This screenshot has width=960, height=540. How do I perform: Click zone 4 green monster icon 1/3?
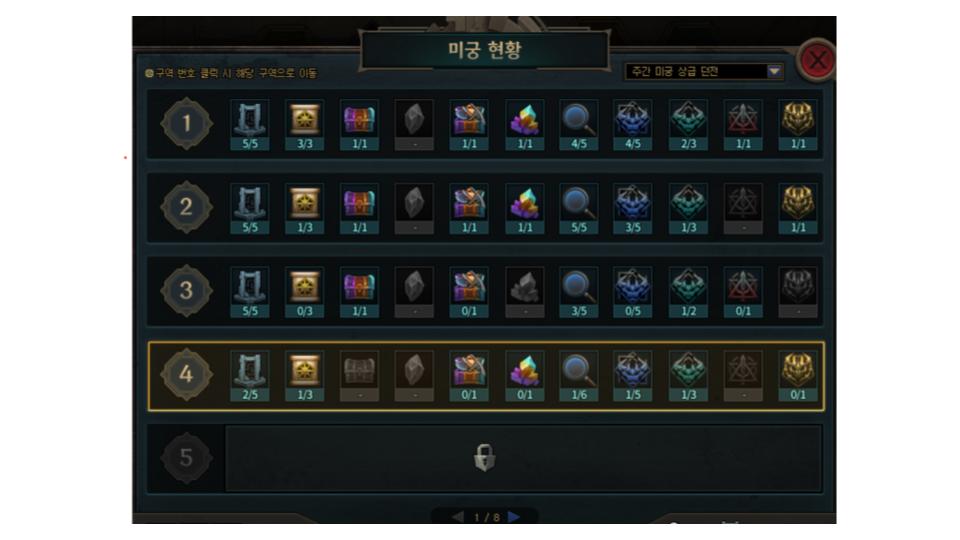point(688,376)
